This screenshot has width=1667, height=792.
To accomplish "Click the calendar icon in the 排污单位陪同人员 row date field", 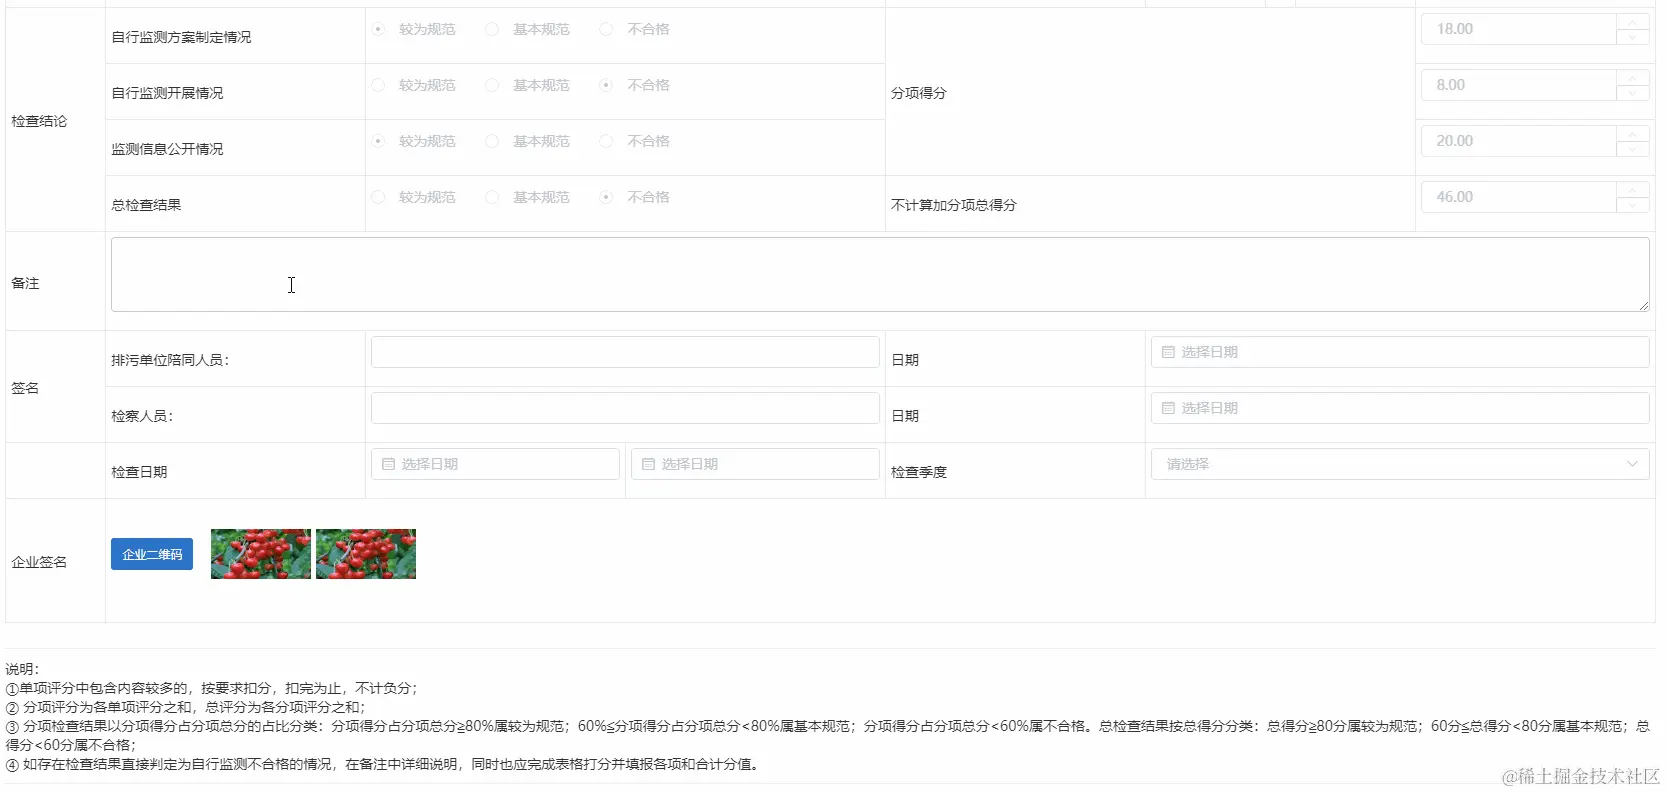I will click(1168, 352).
